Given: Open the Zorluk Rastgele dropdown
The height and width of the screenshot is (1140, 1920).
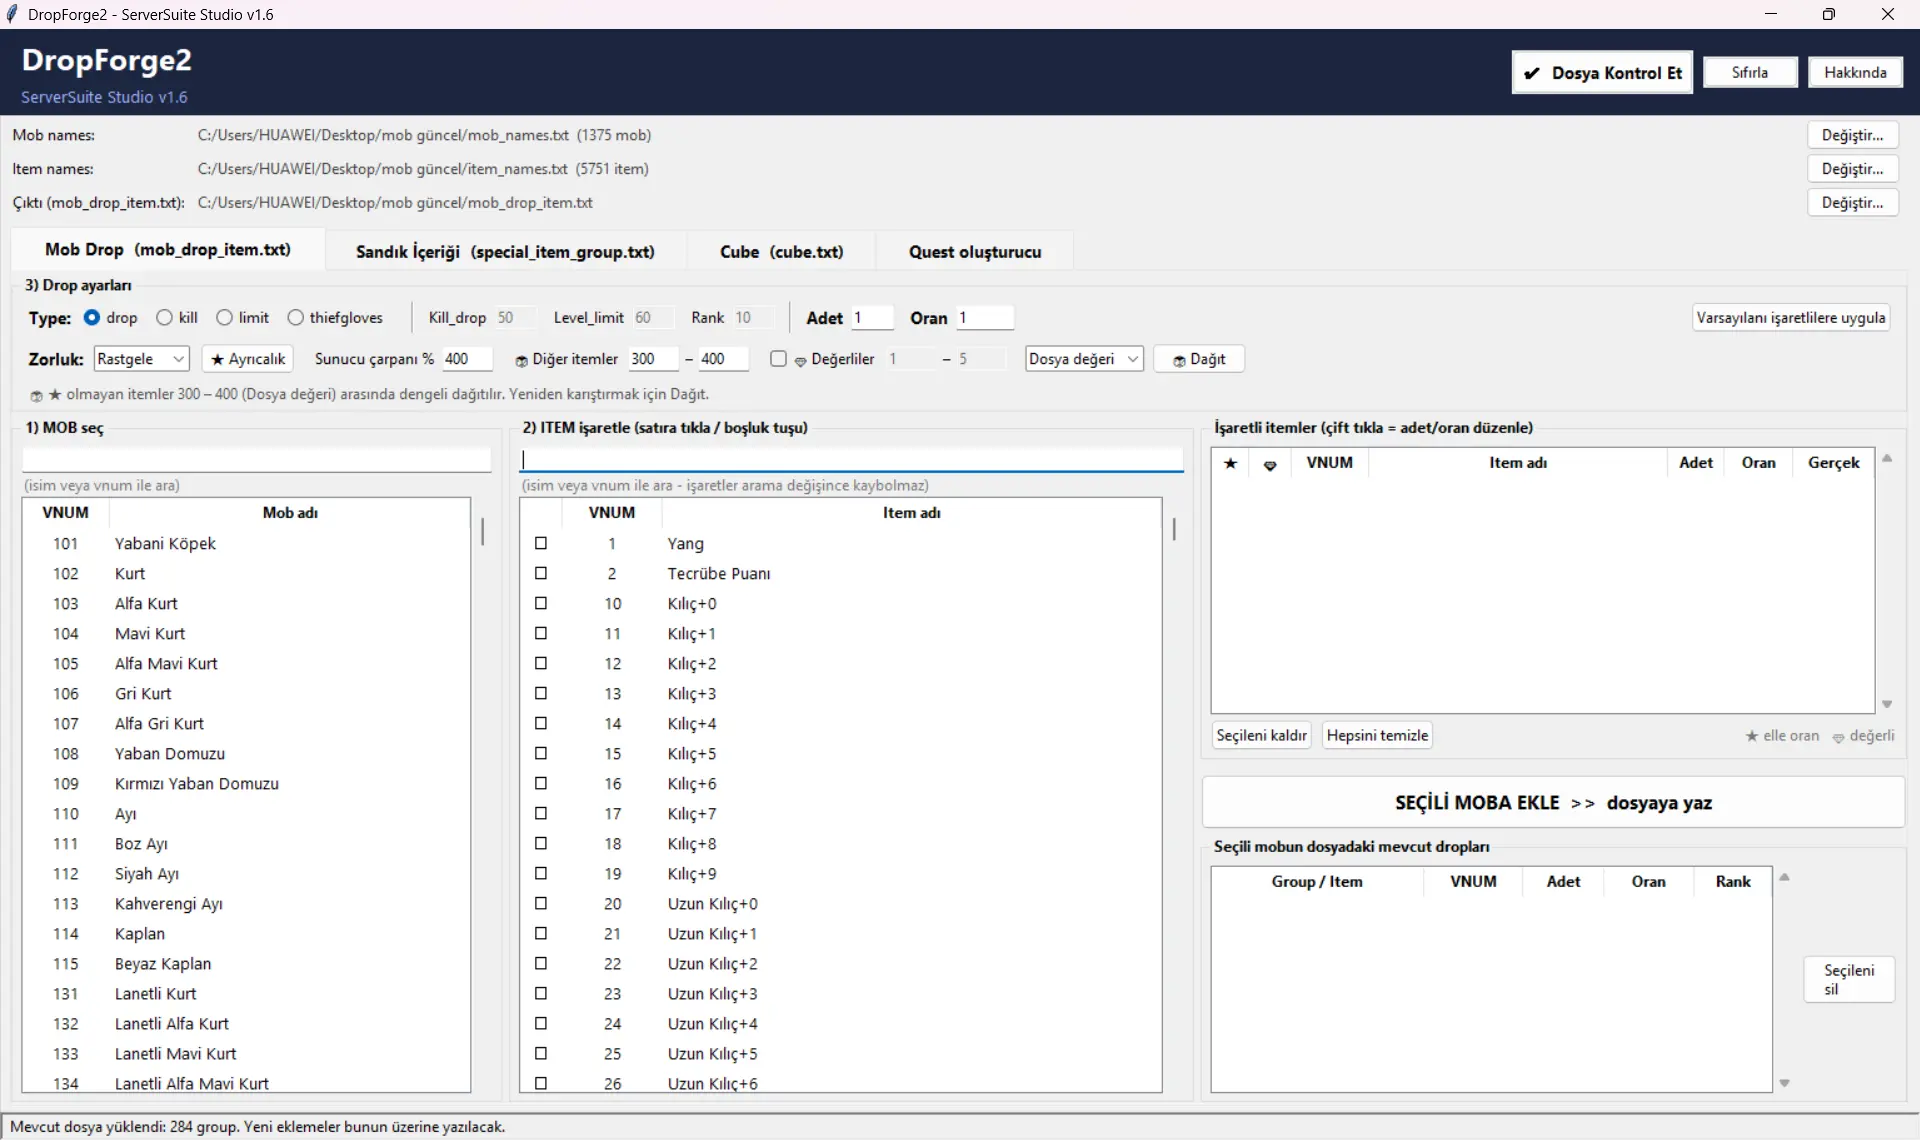Looking at the screenshot, I should coord(141,359).
